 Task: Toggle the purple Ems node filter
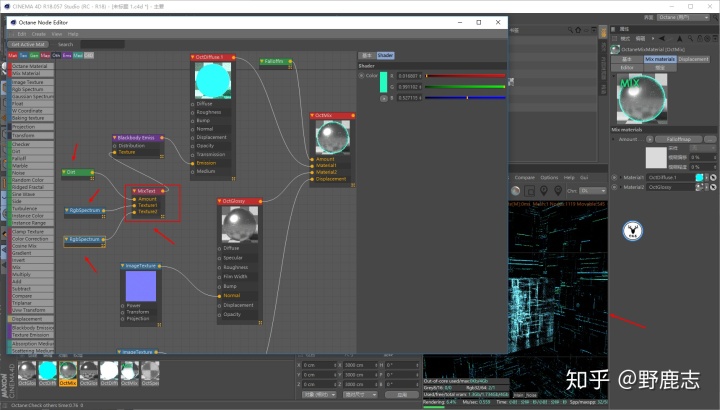(x=67, y=56)
